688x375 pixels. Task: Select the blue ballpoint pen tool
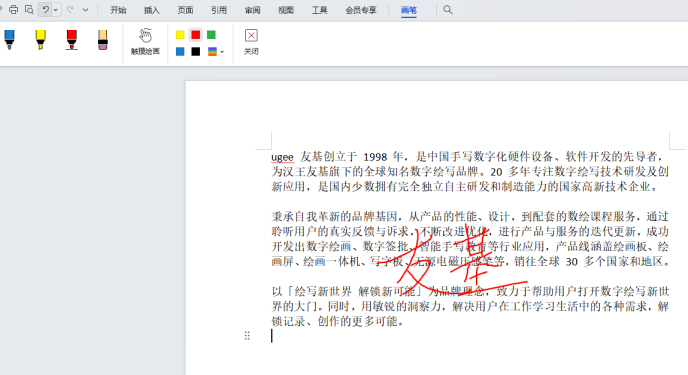coord(9,40)
